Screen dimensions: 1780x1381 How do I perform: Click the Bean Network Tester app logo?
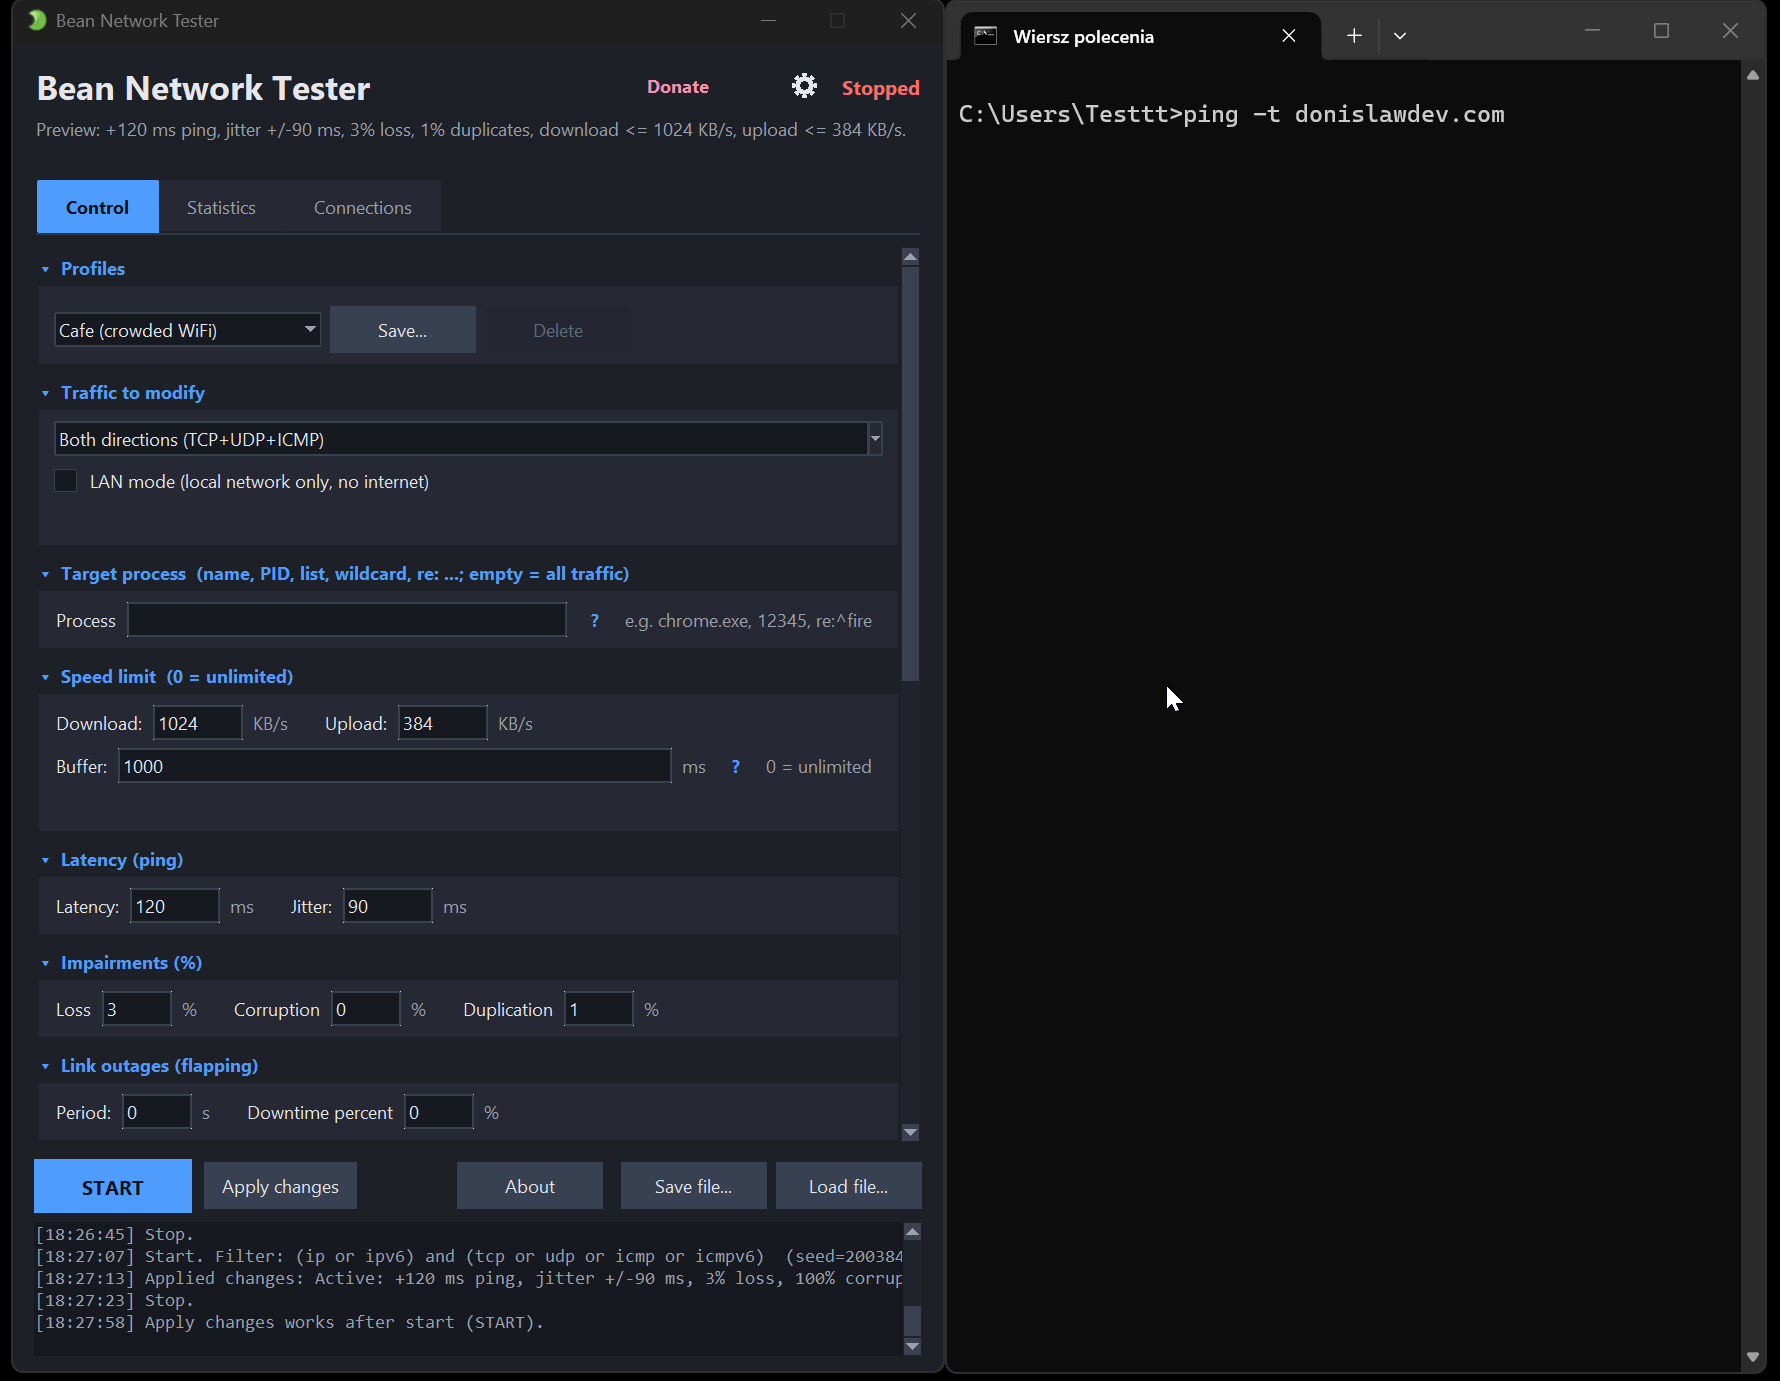(x=37, y=20)
